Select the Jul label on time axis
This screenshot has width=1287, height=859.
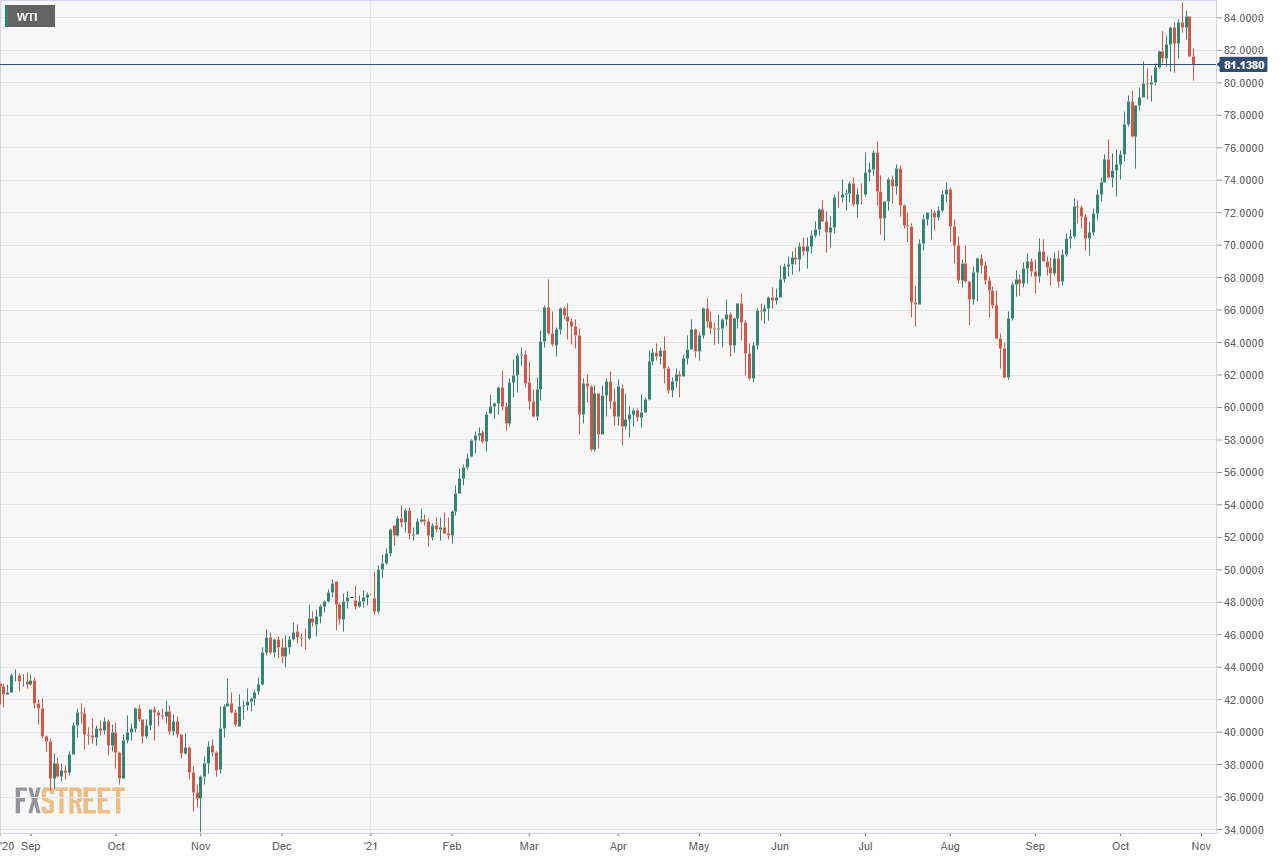[x=865, y=846]
